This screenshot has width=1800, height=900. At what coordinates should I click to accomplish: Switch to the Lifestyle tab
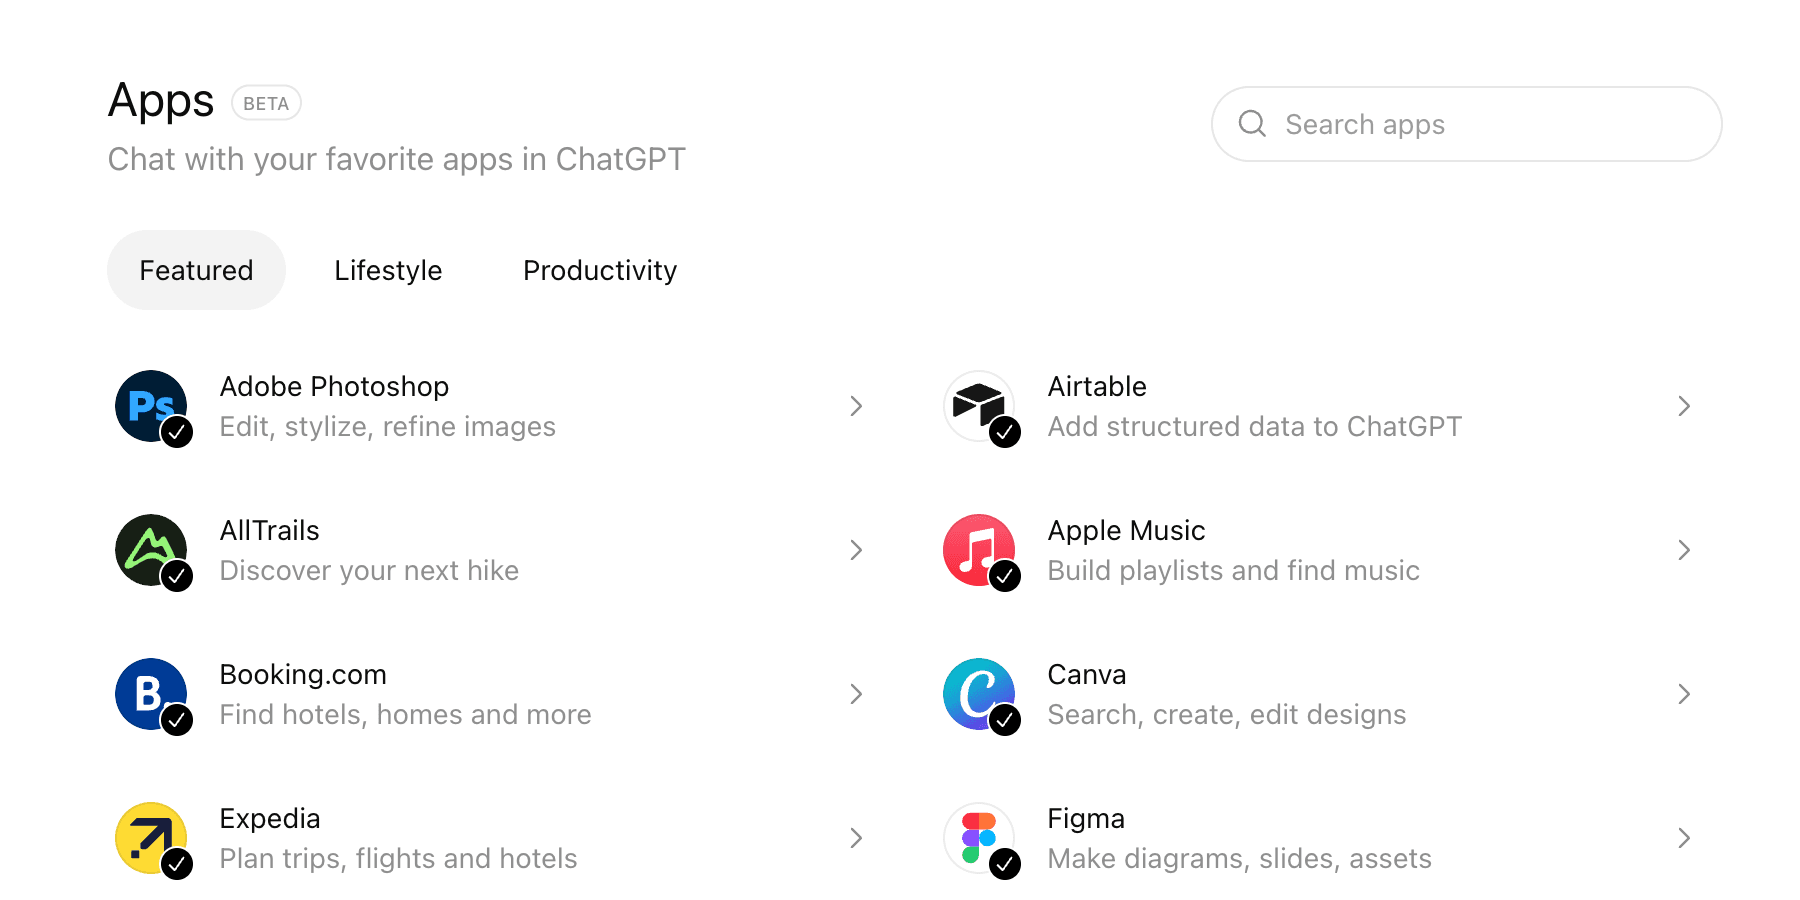[388, 270]
